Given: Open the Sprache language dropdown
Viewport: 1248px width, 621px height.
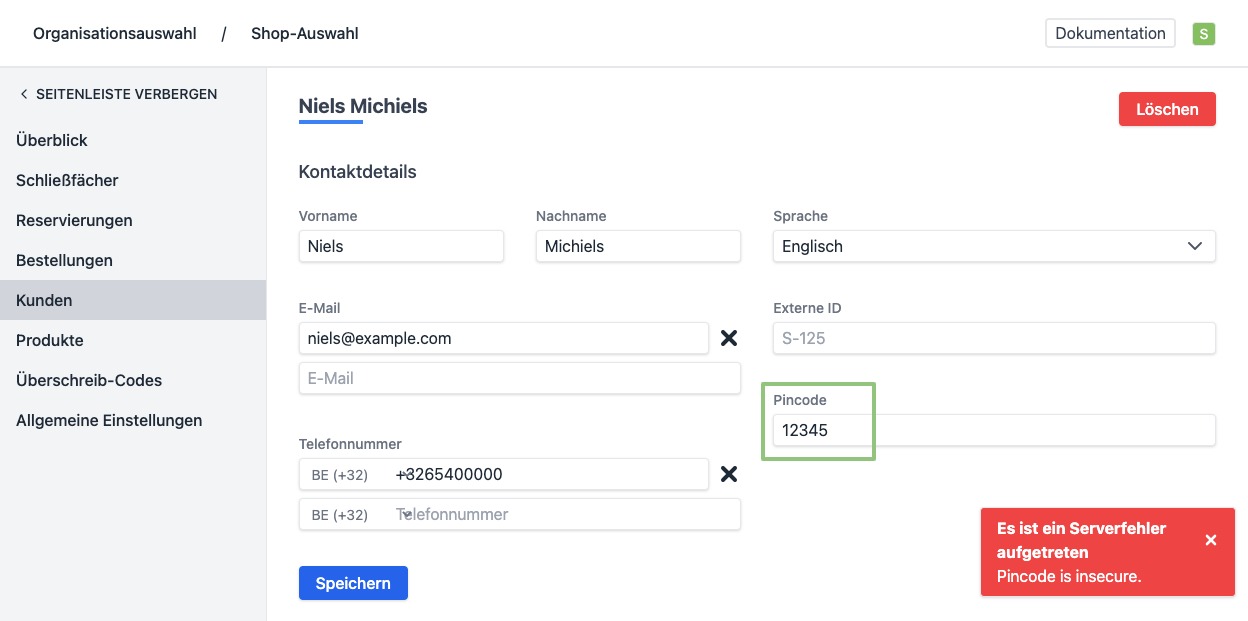Looking at the screenshot, I should point(993,246).
